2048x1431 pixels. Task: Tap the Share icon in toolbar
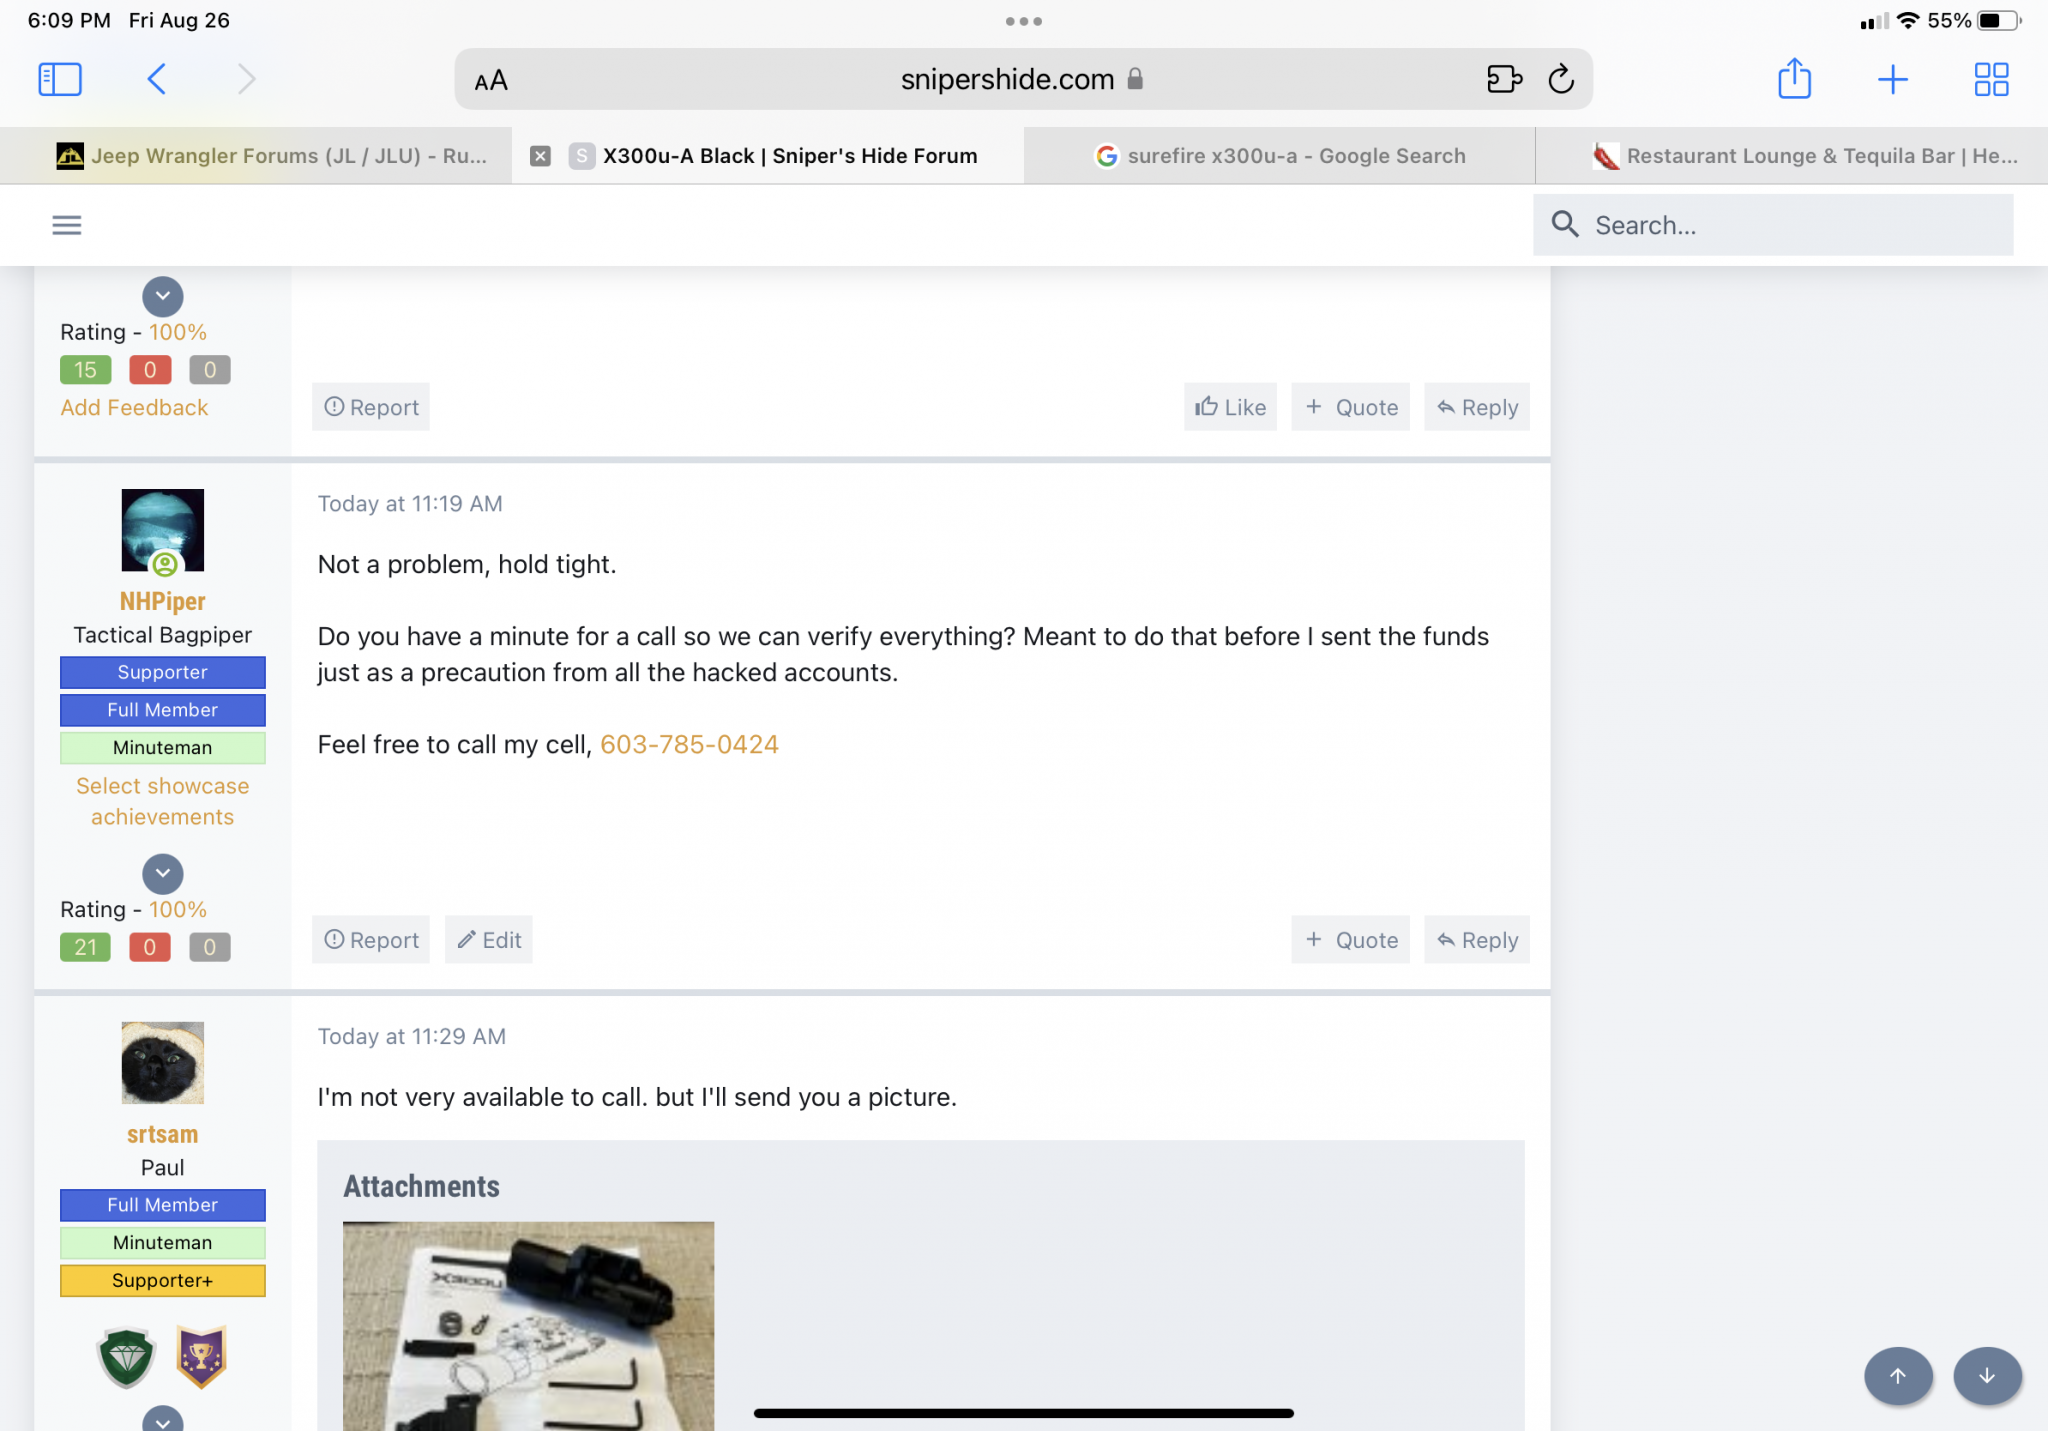point(1794,79)
